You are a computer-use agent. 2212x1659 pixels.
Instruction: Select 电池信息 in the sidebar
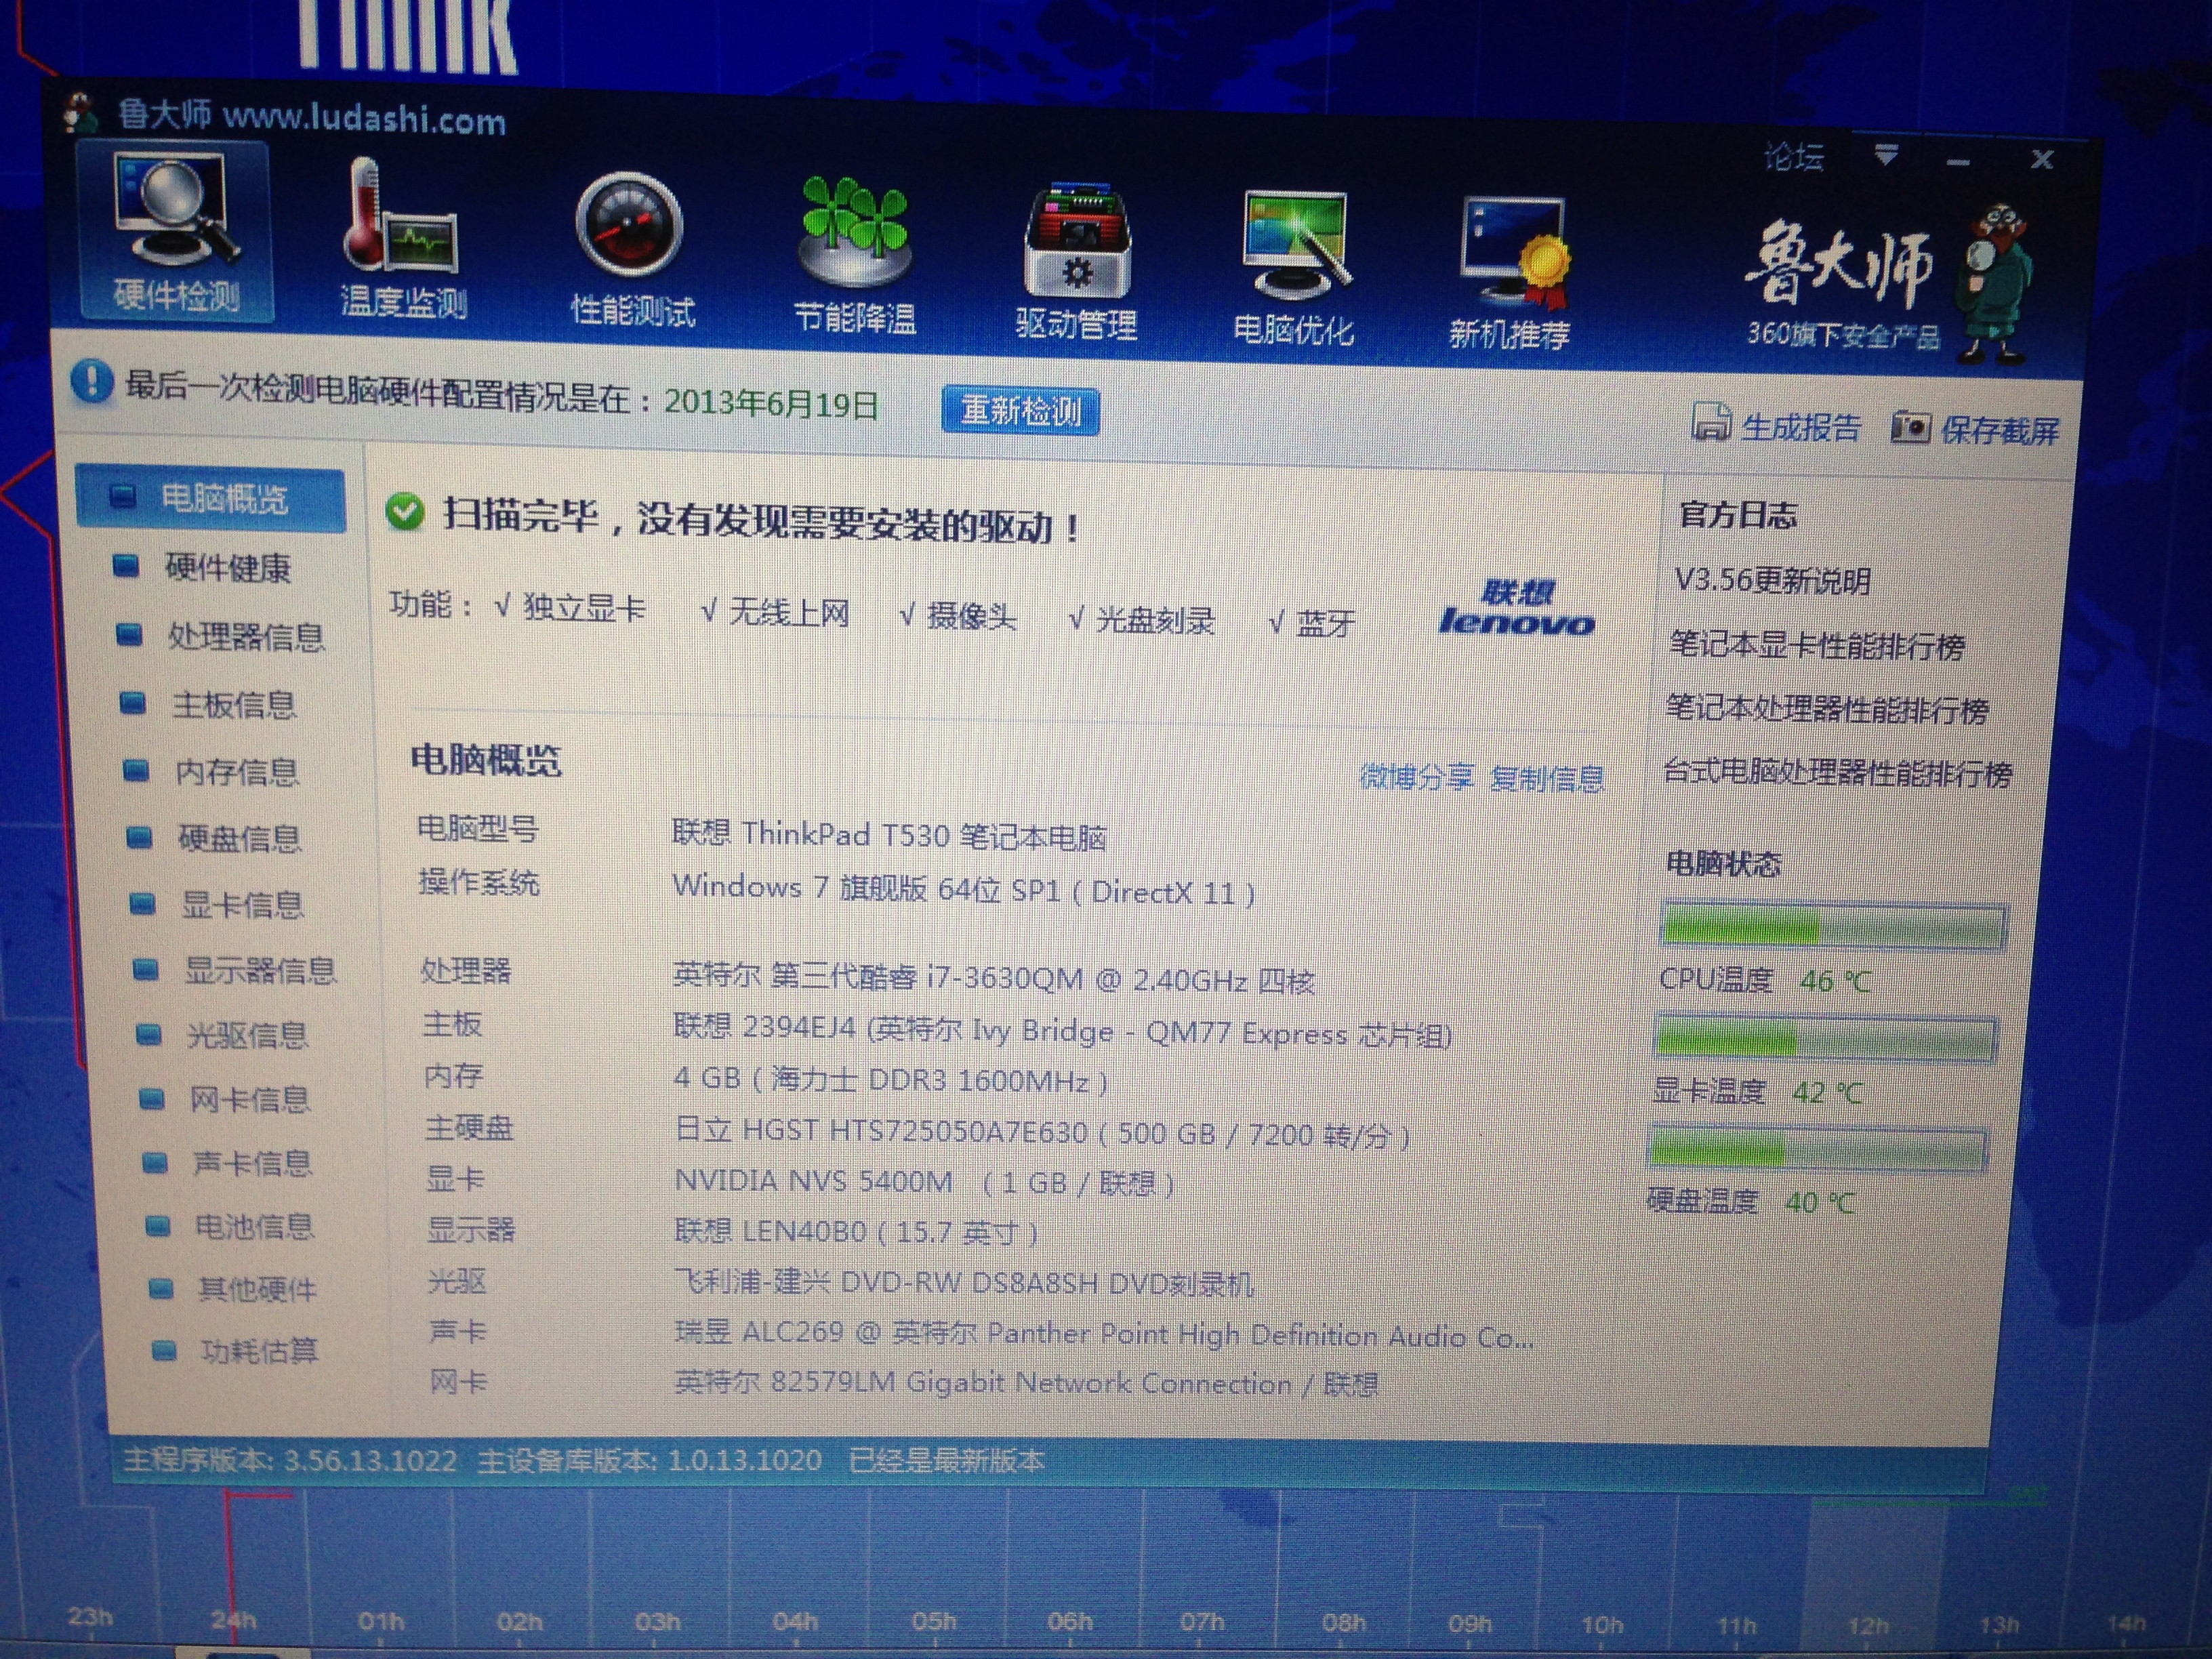[x=255, y=1226]
